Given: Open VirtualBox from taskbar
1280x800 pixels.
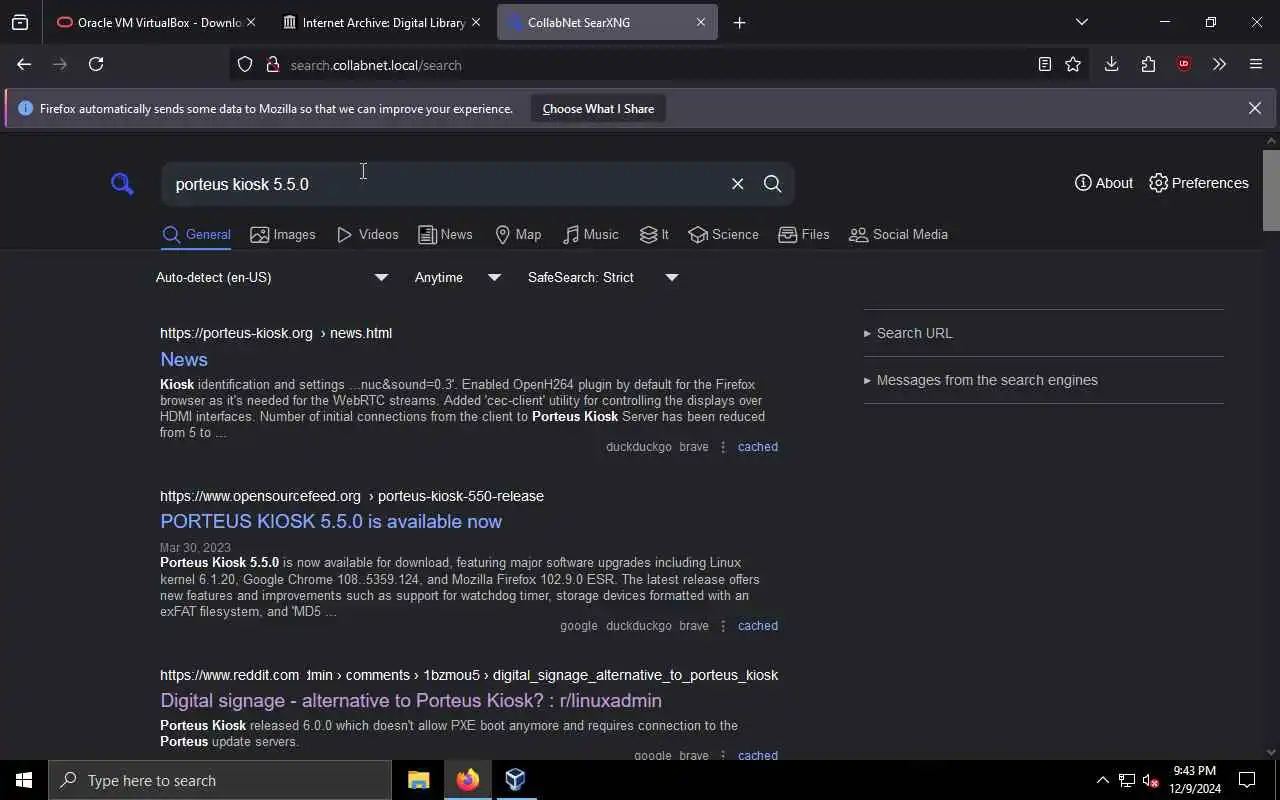Looking at the screenshot, I should tap(515, 780).
